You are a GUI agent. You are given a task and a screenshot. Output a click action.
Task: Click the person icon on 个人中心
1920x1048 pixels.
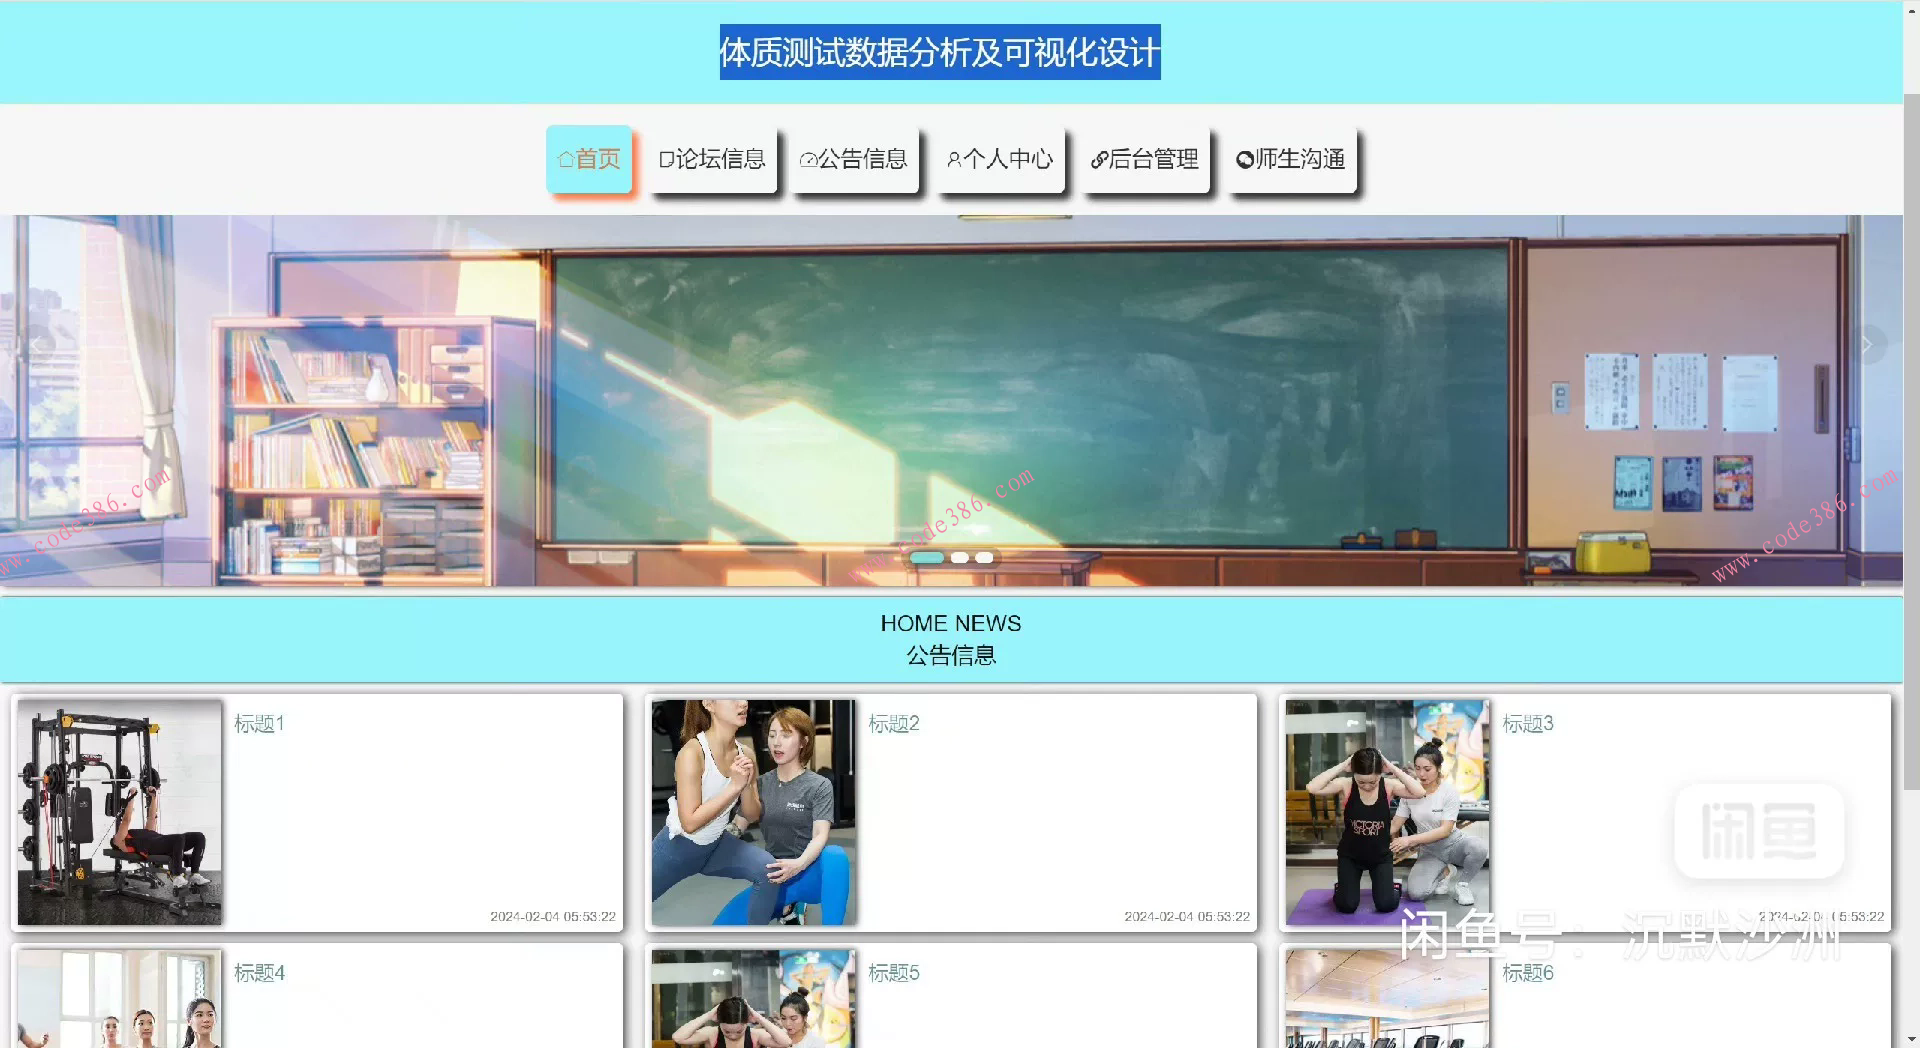coord(955,158)
